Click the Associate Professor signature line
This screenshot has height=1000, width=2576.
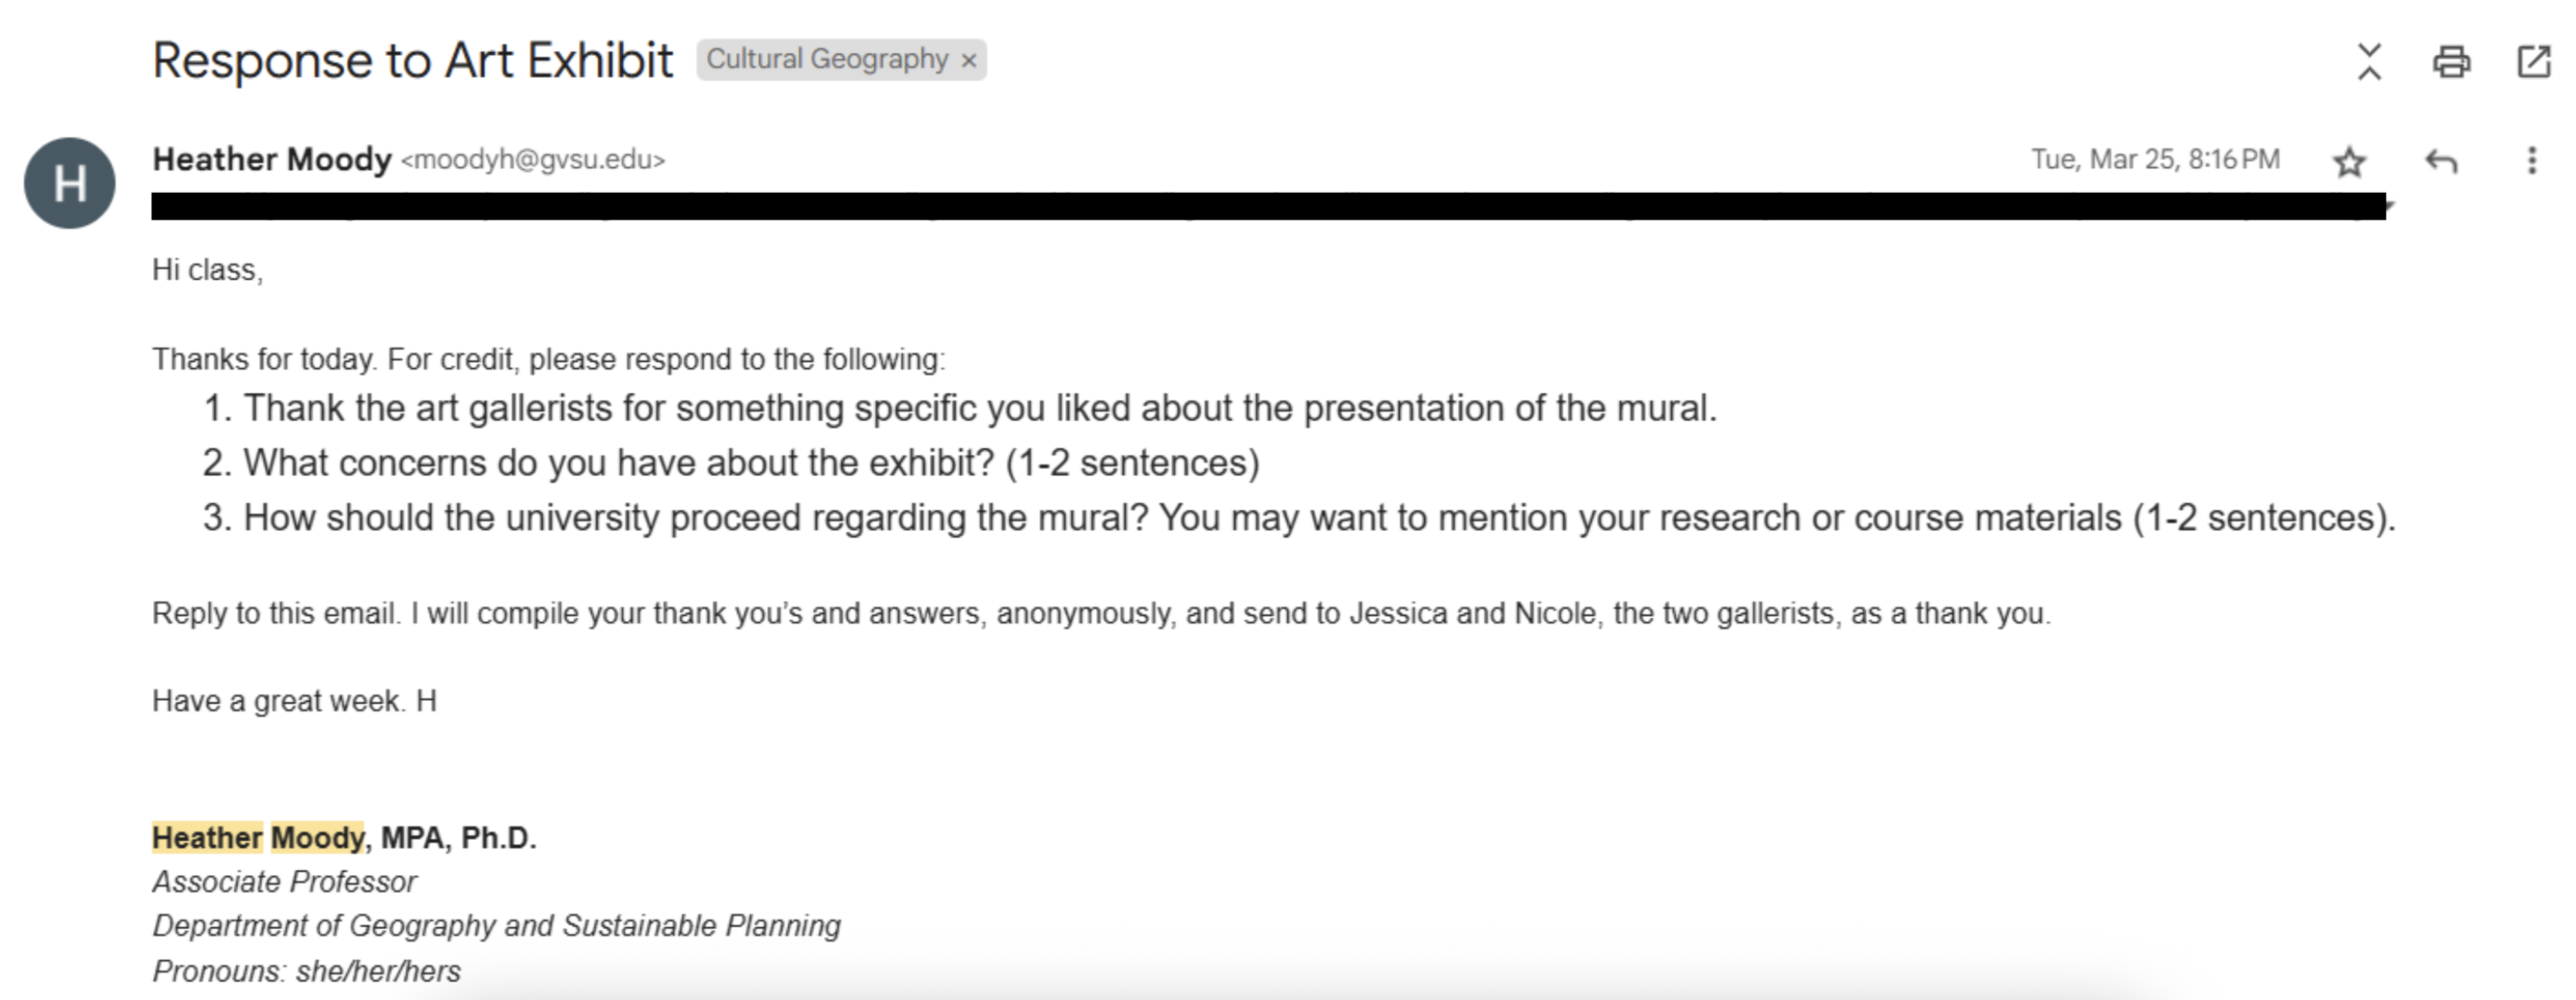[x=284, y=882]
